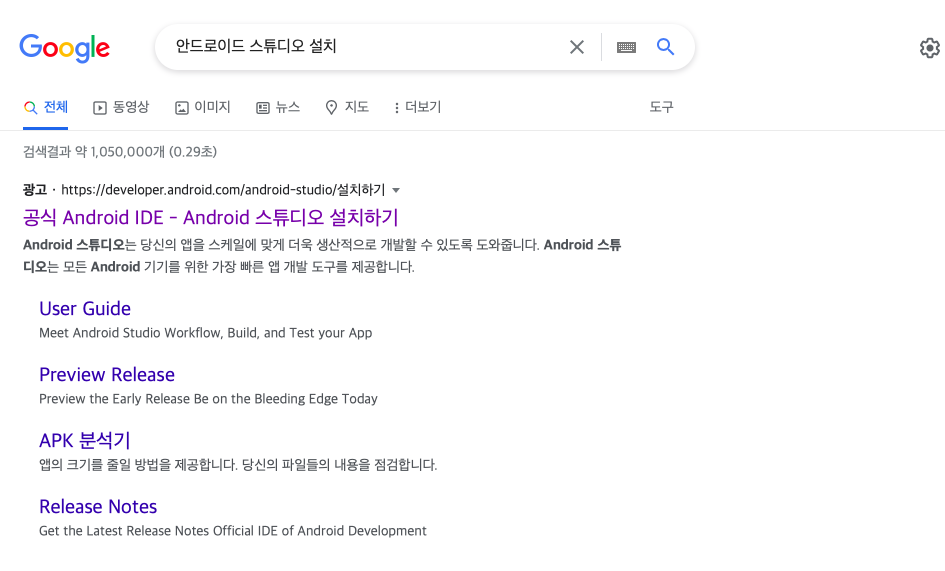
Task: Click the newspaper icon beside 뉴스
Action: [263, 108]
